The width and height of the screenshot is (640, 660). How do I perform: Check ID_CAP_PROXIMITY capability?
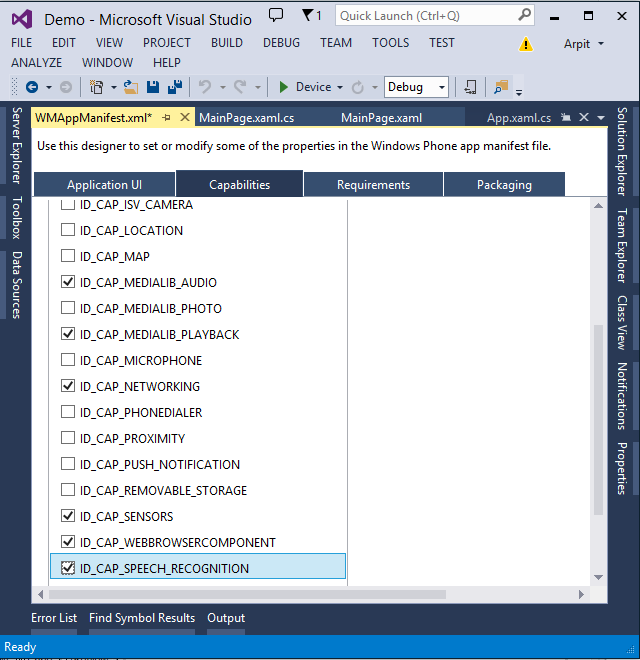(68, 438)
